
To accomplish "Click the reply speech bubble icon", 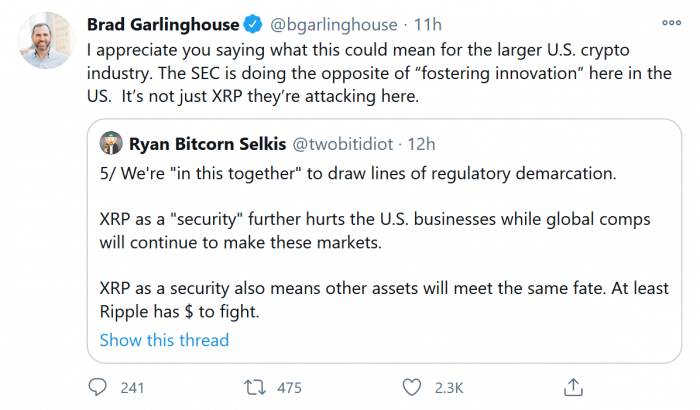I will tap(98, 385).
